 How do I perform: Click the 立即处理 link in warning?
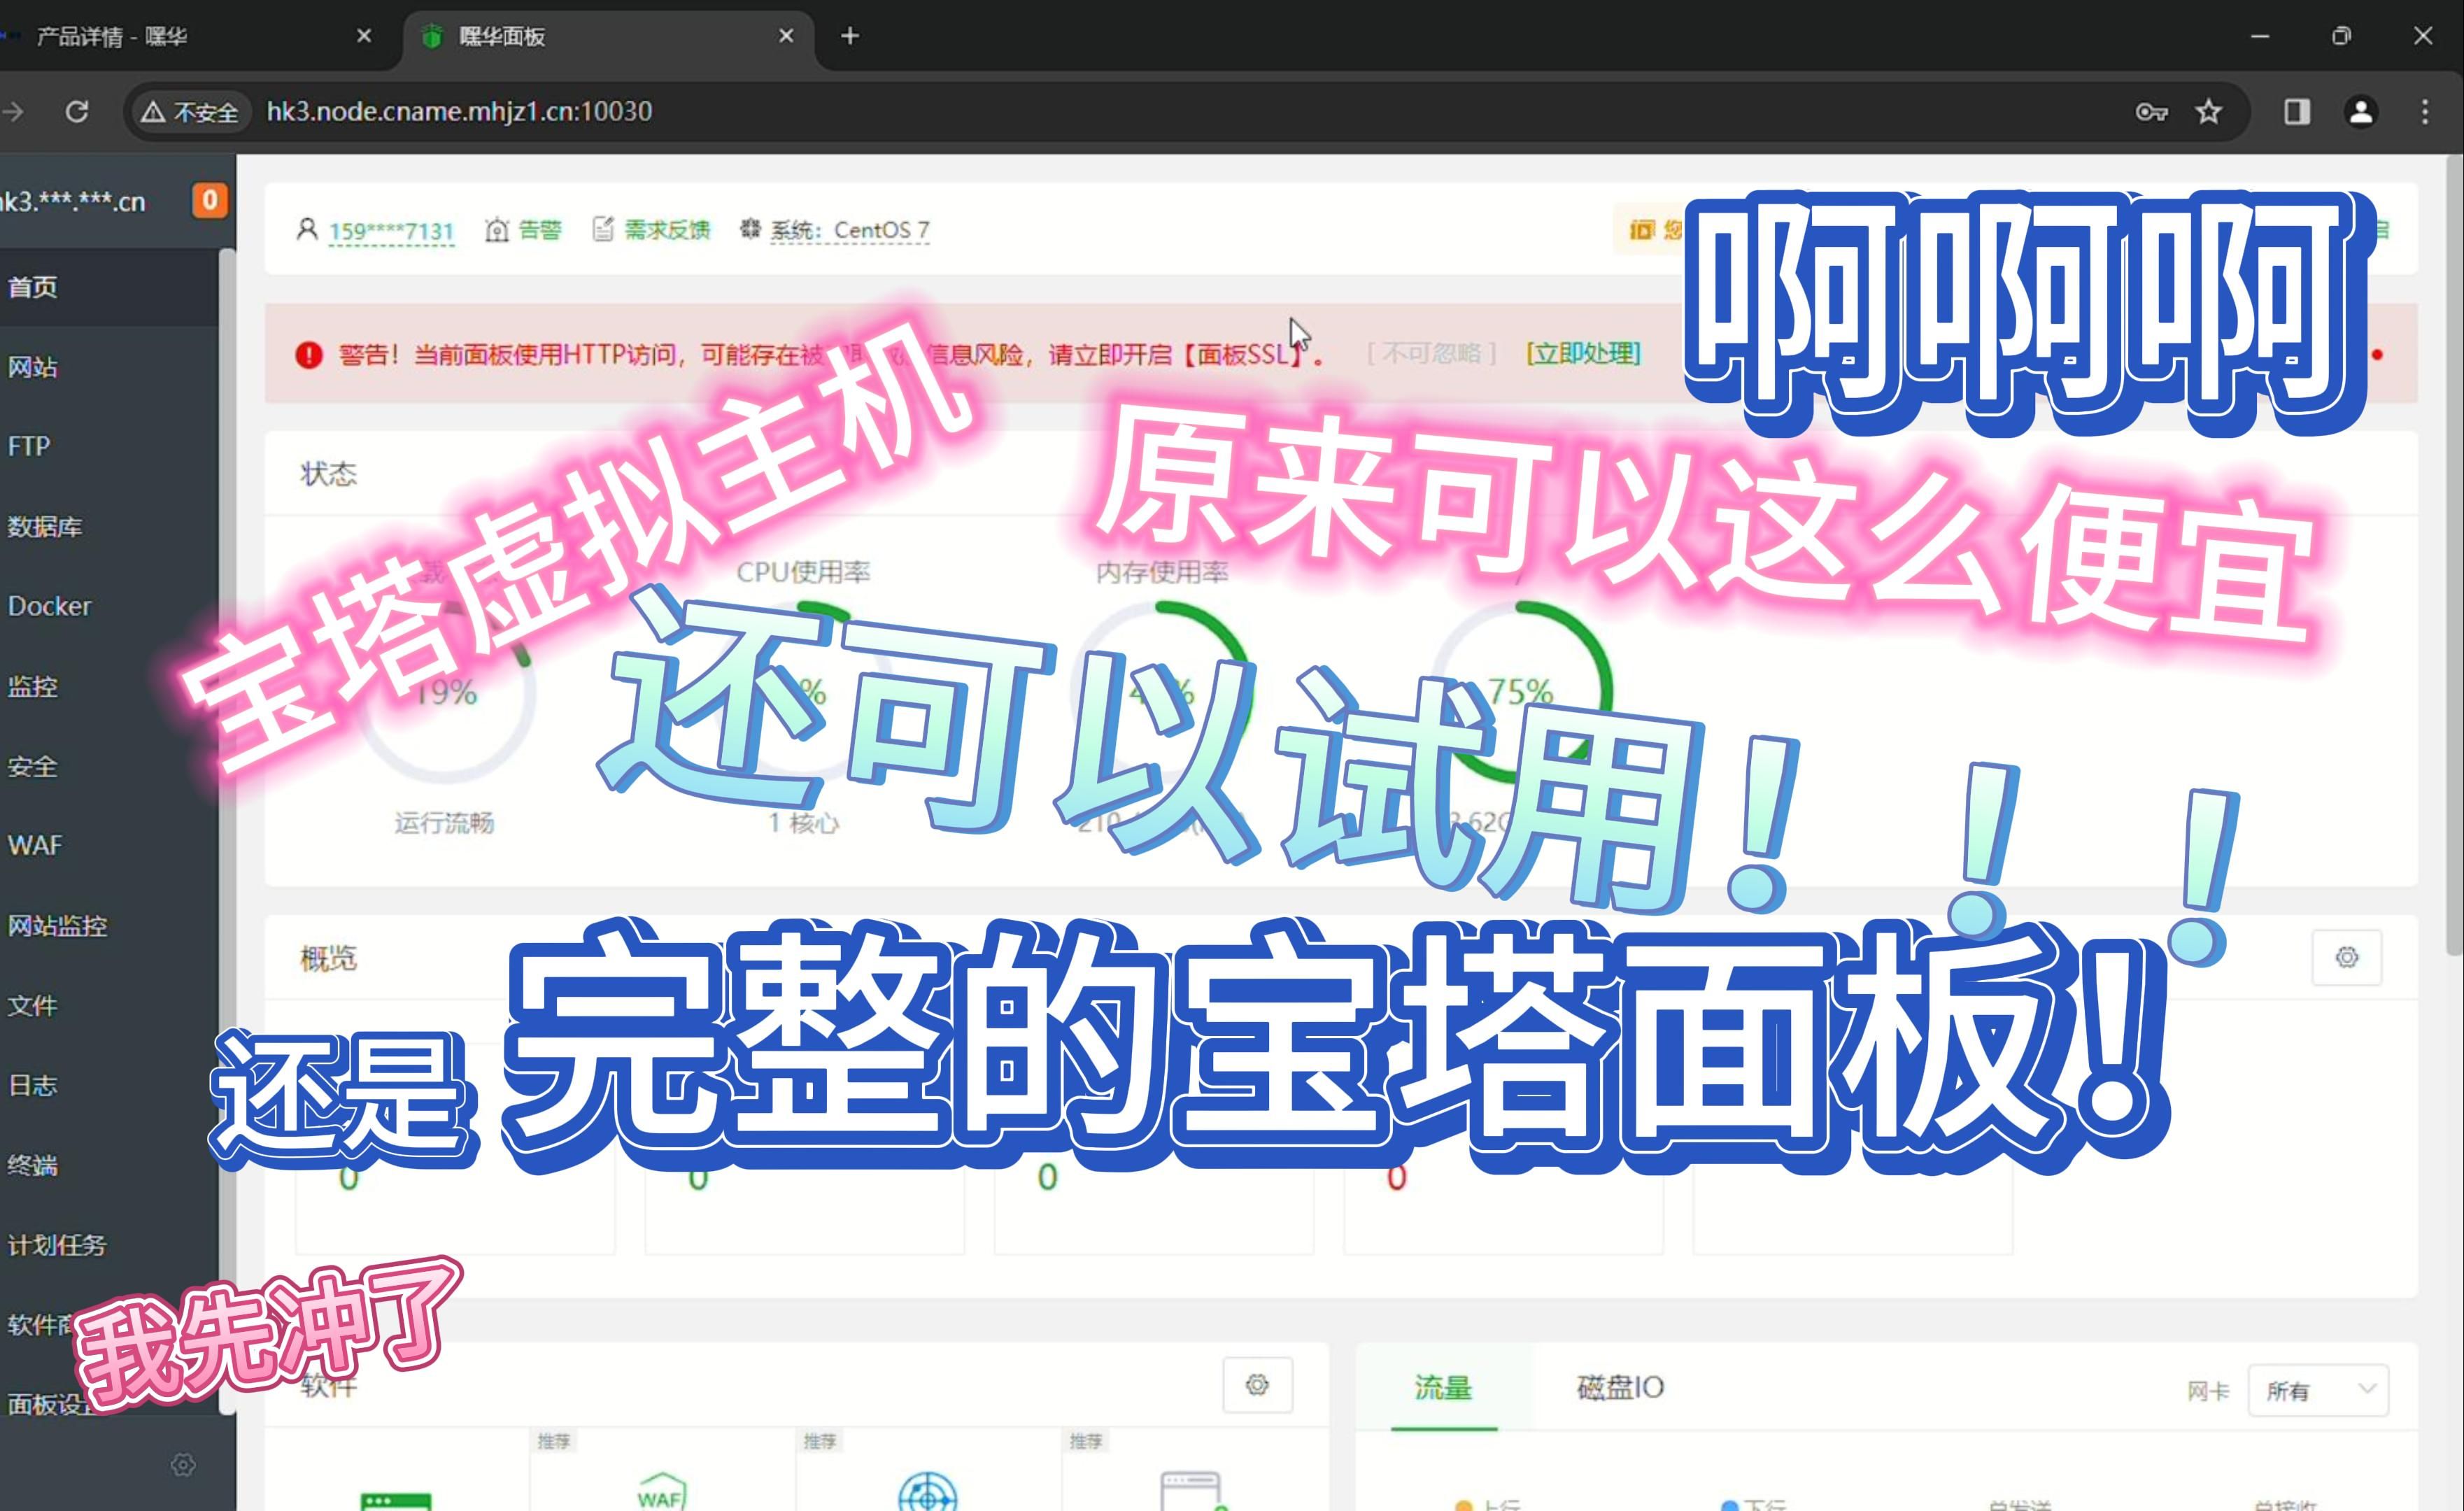(x=1583, y=353)
